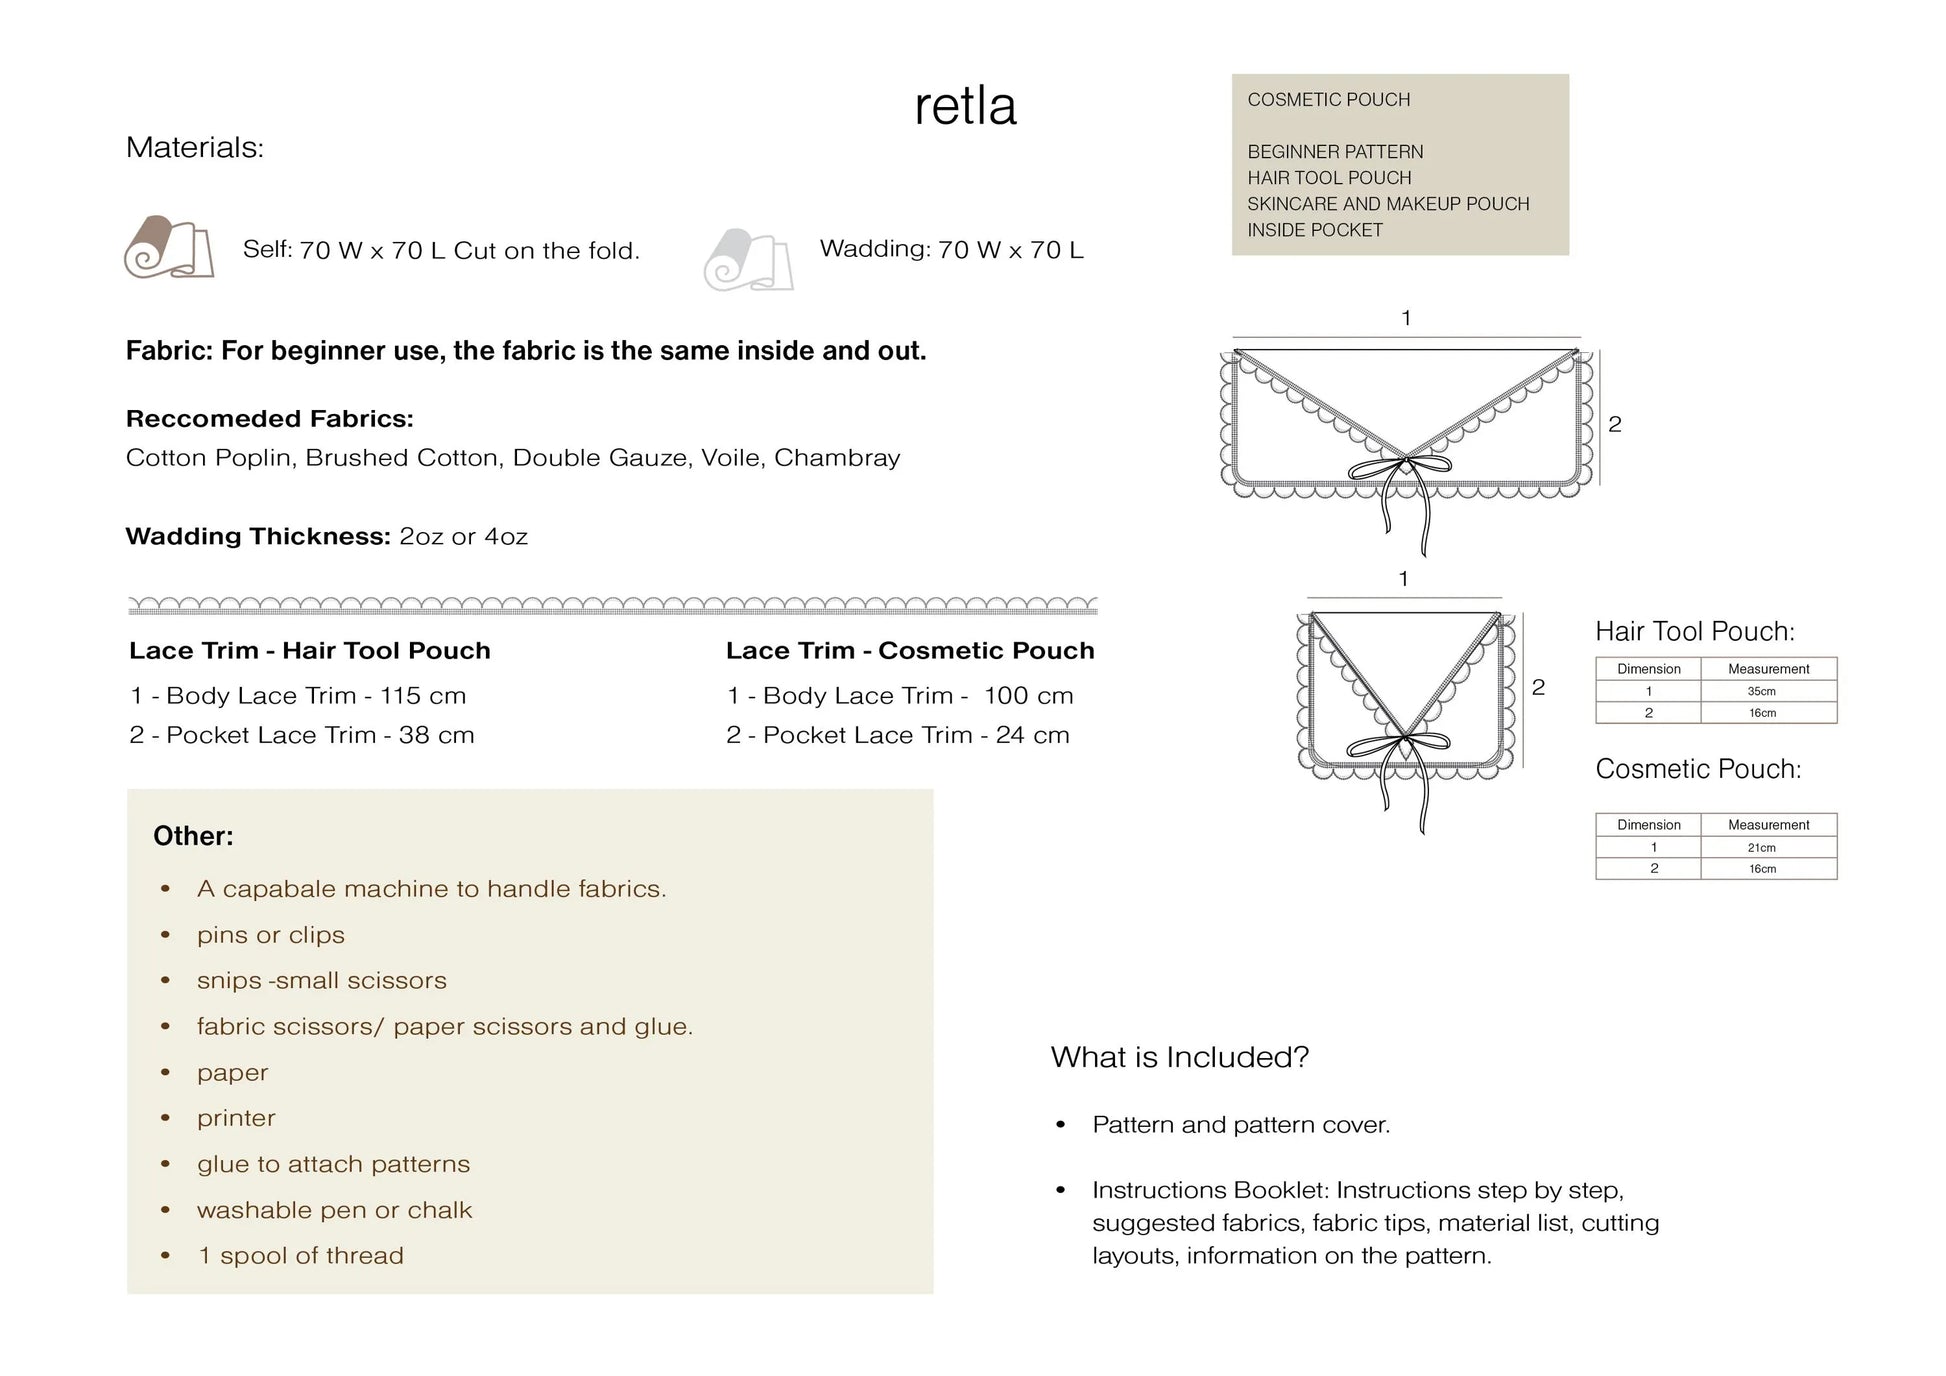This screenshot has height=1376, width=1946.
Task: Select the Lace Trim - Hair Tool Pouch heading
Action: (310, 651)
